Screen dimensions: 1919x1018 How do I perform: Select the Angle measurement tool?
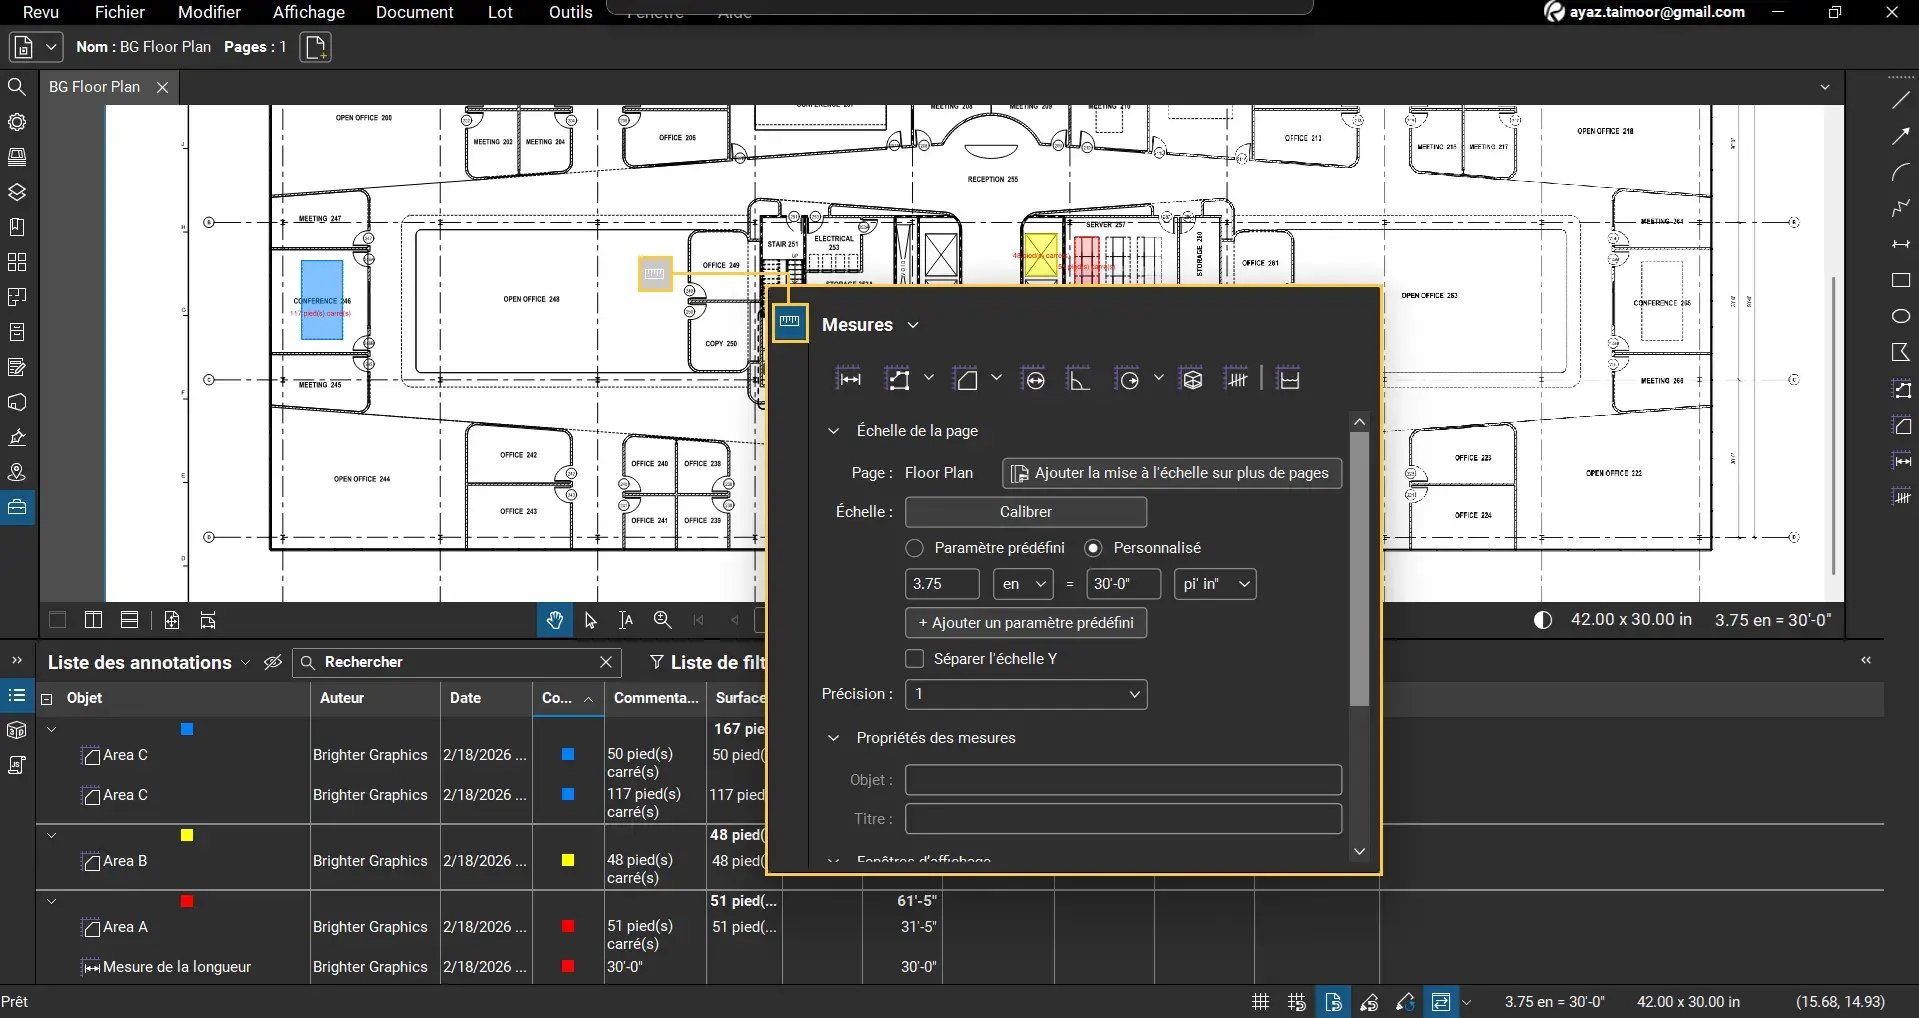[x=1077, y=380]
